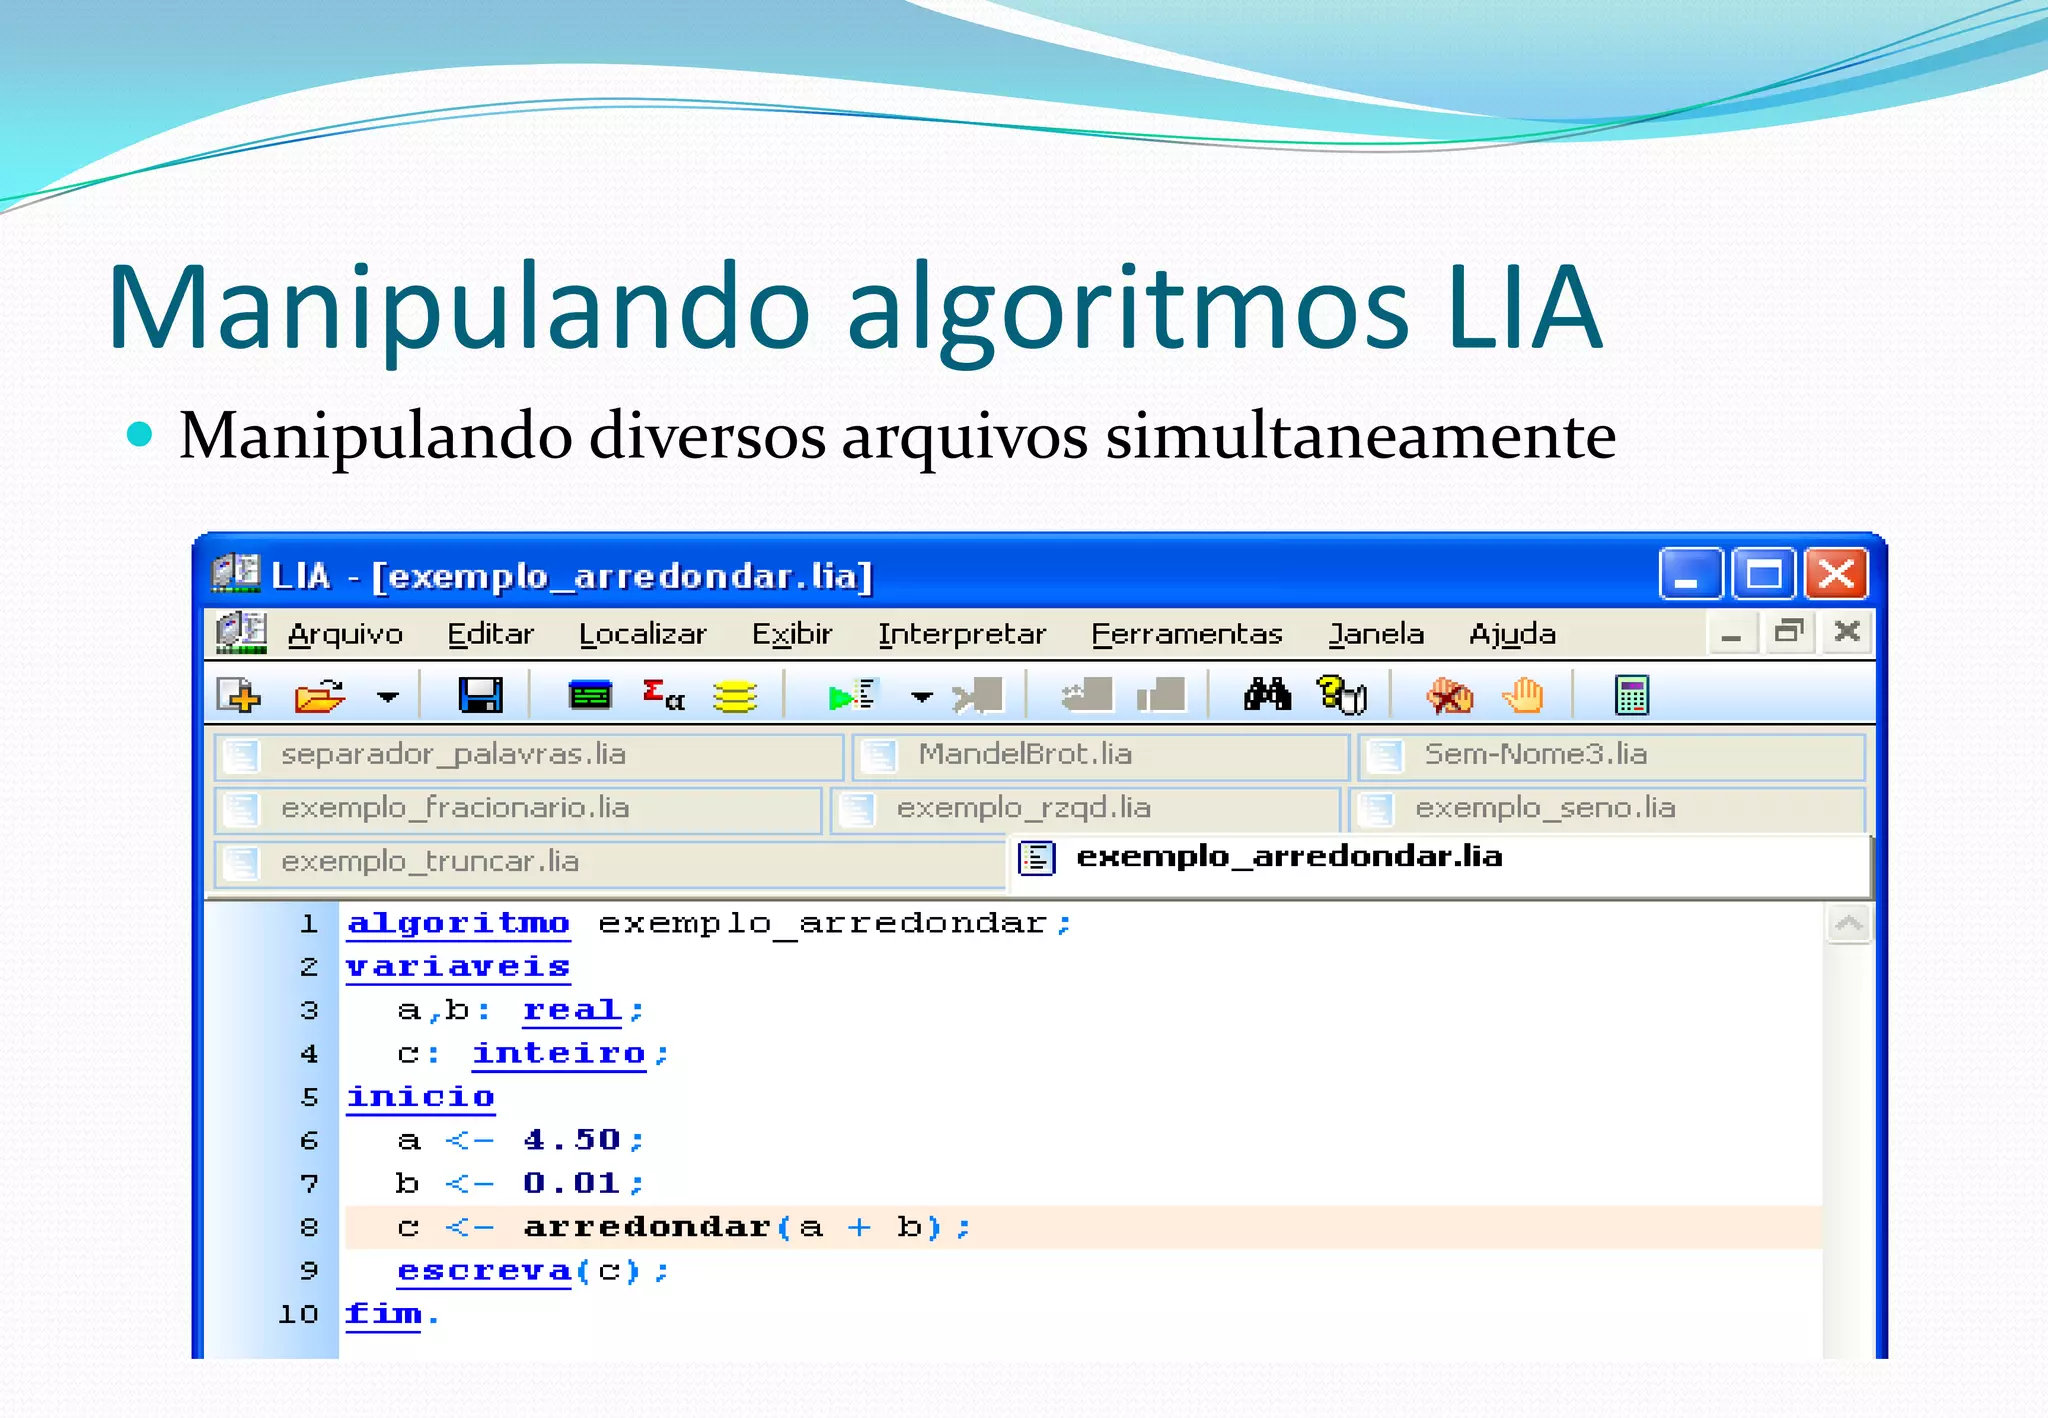Click the orange hand icon
This screenshot has width=2048, height=1418.
pyautogui.click(x=1523, y=695)
